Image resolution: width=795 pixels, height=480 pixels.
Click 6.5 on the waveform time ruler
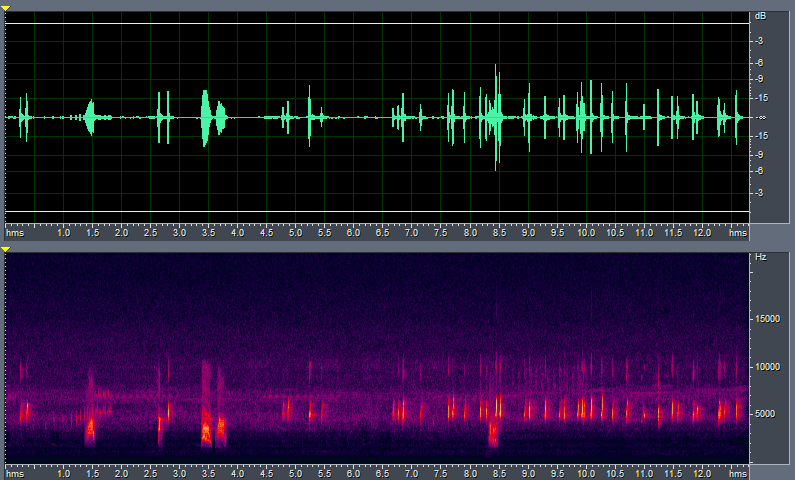tap(382, 233)
